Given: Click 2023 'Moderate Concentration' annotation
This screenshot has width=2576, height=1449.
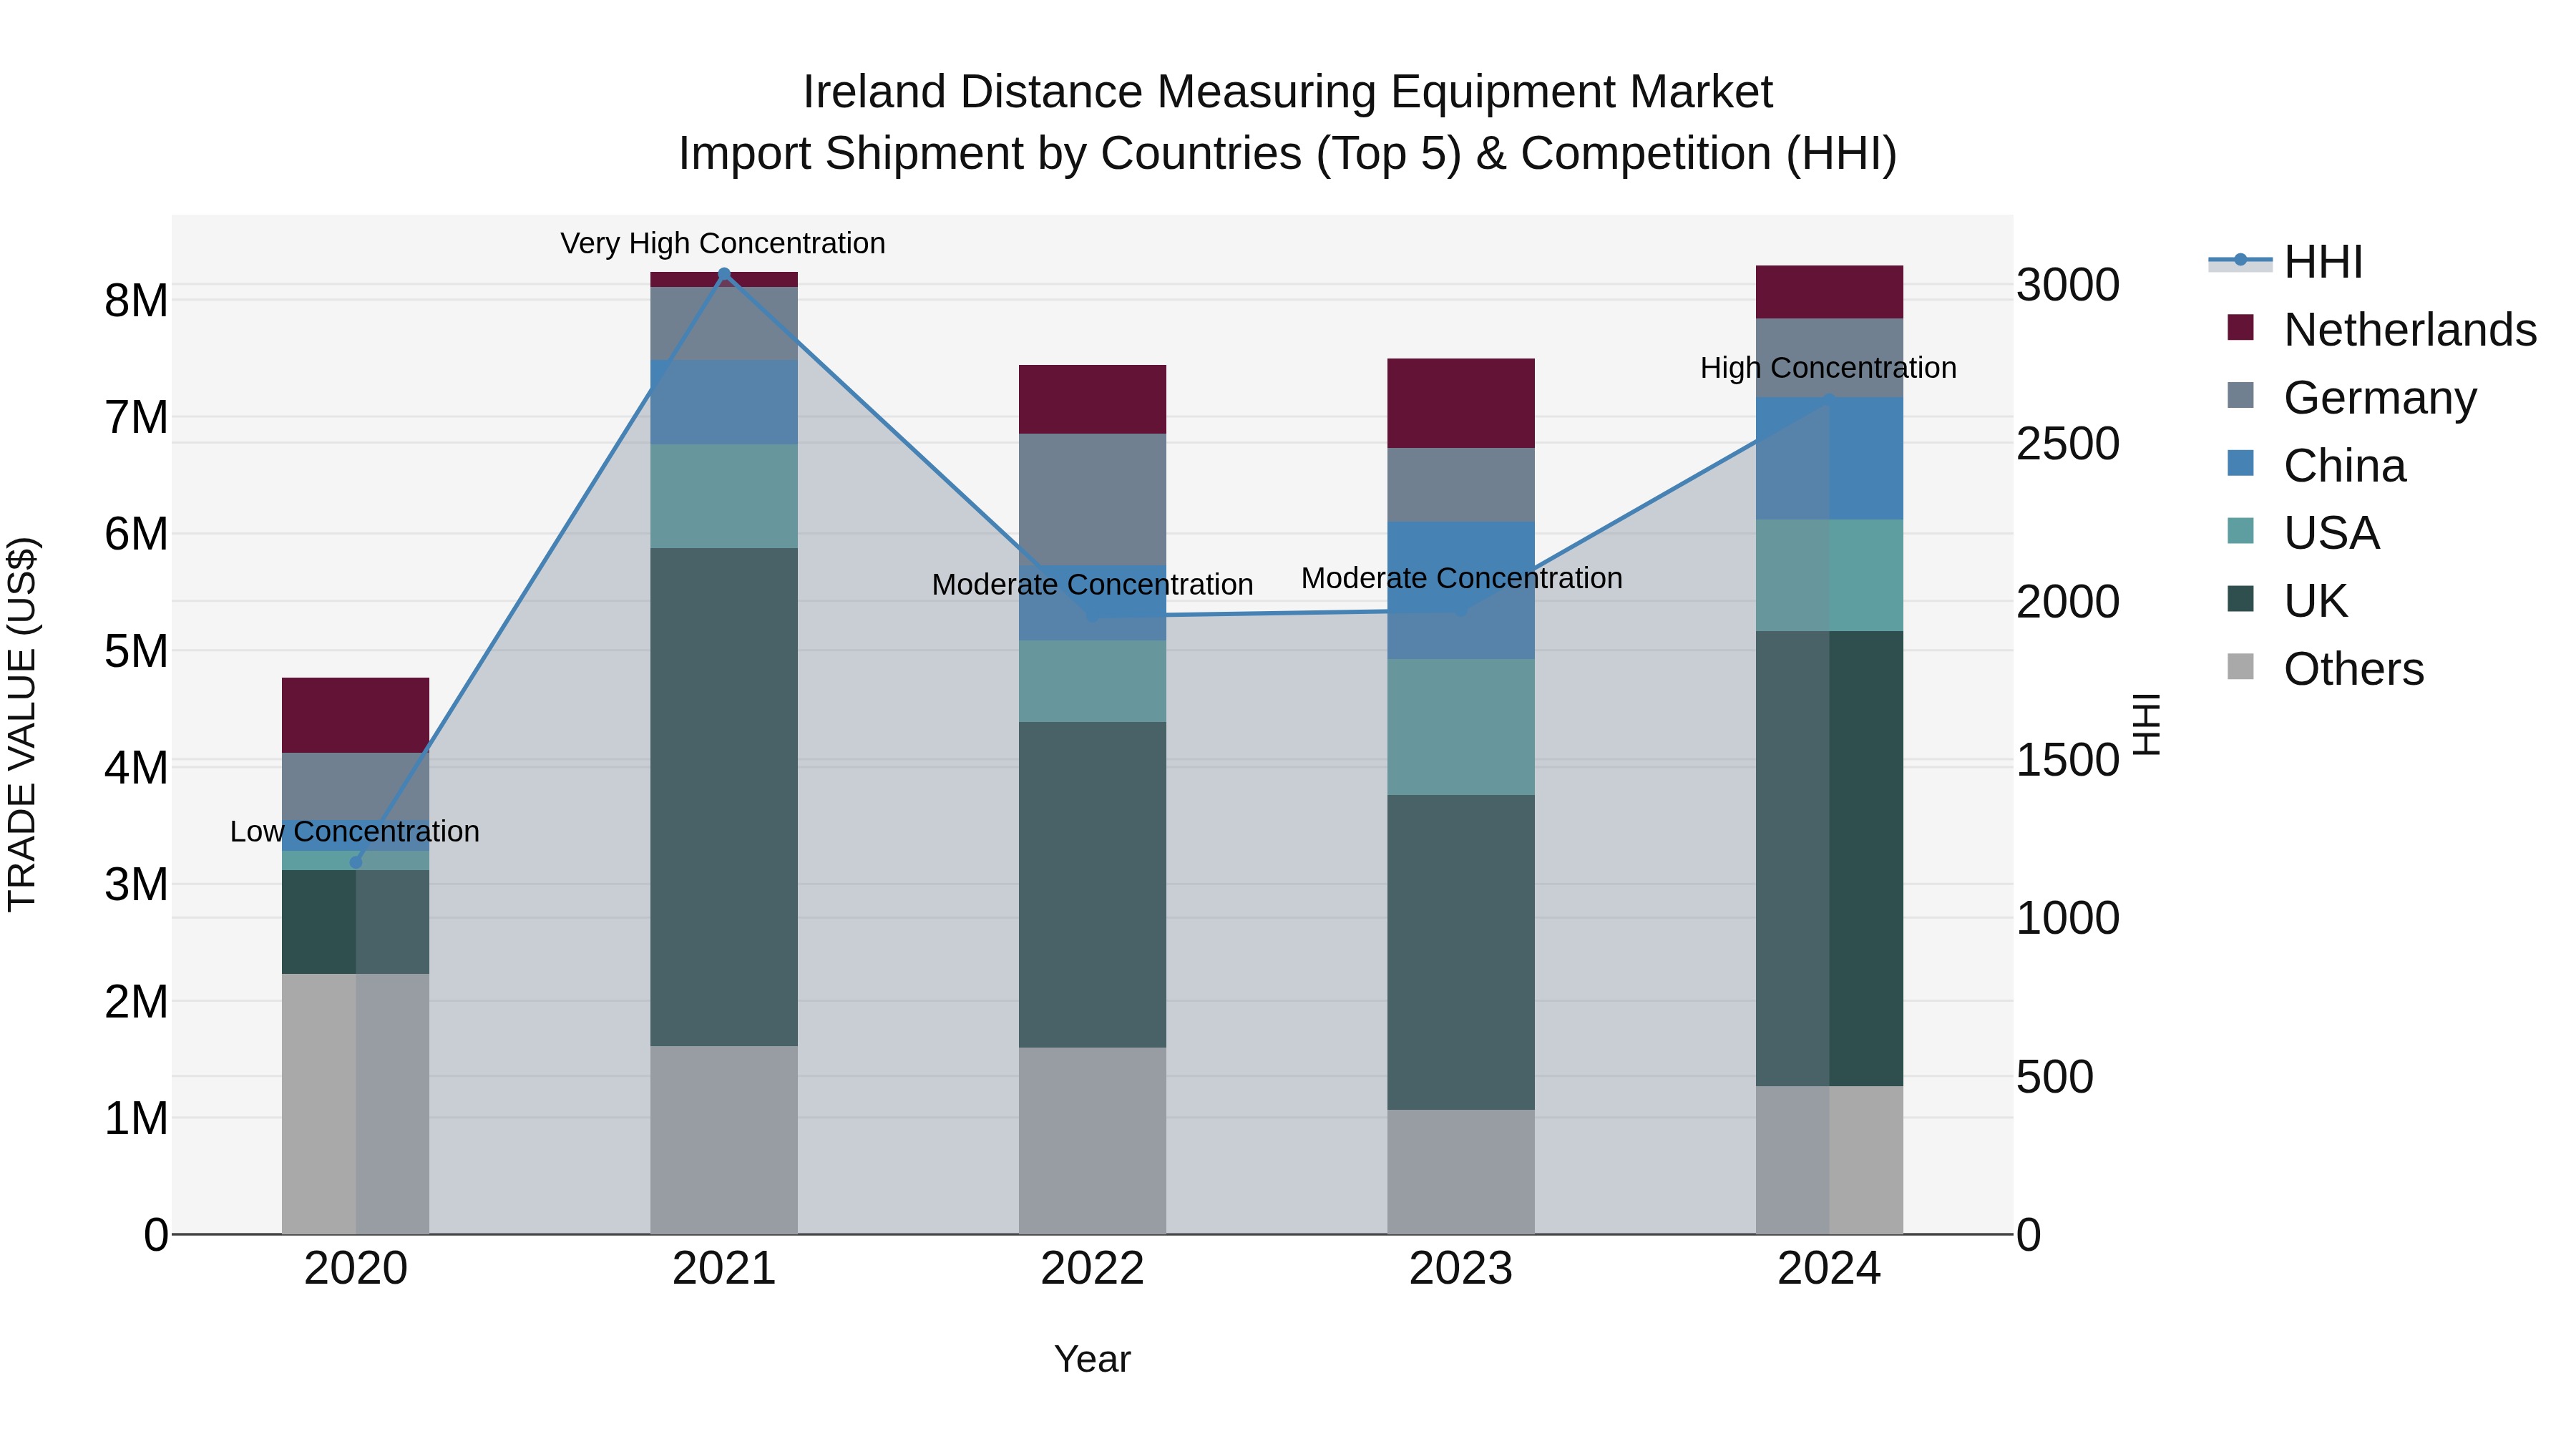Looking at the screenshot, I should click(x=1461, y=579).
